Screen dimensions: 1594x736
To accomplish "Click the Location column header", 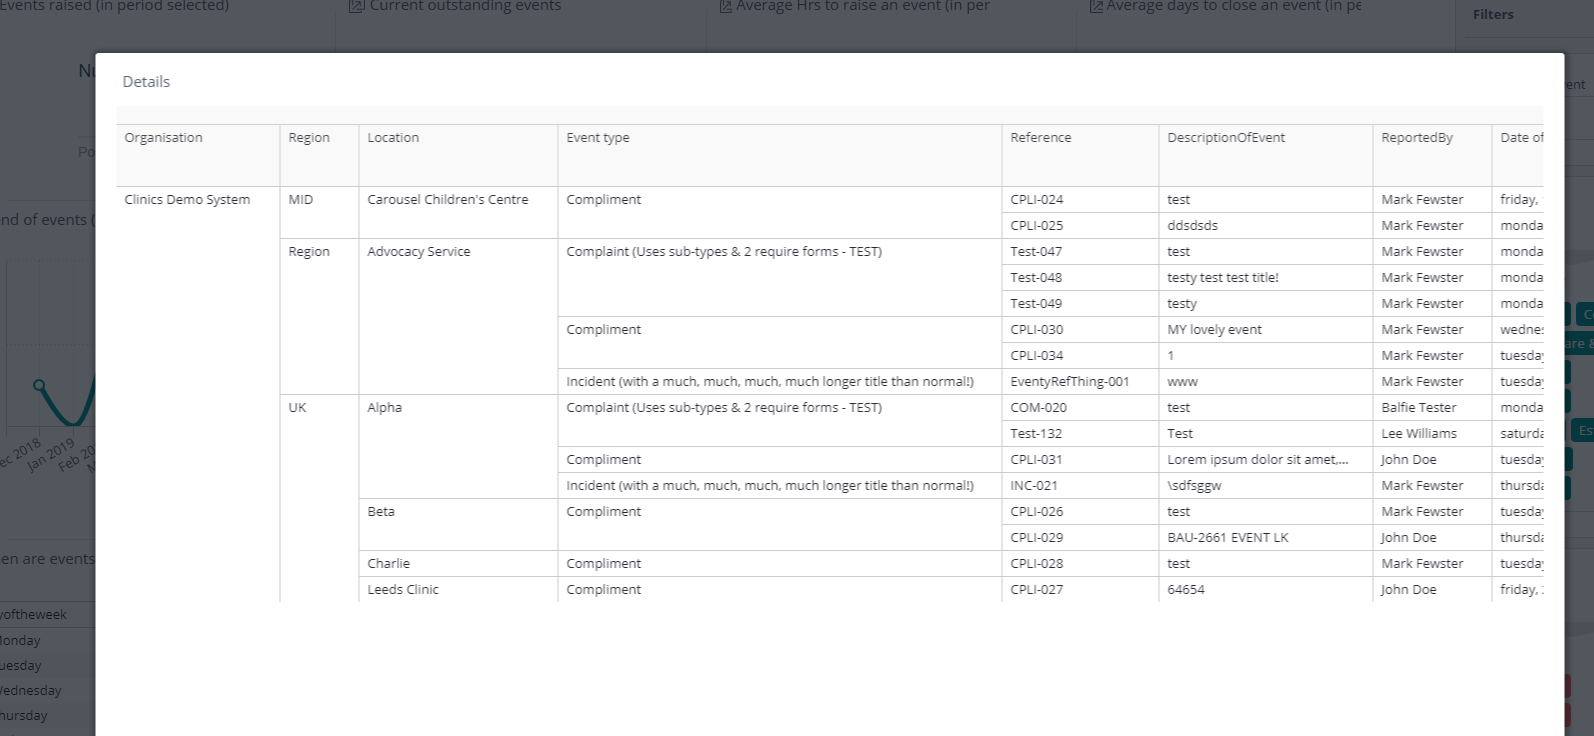I will [458, 155].
